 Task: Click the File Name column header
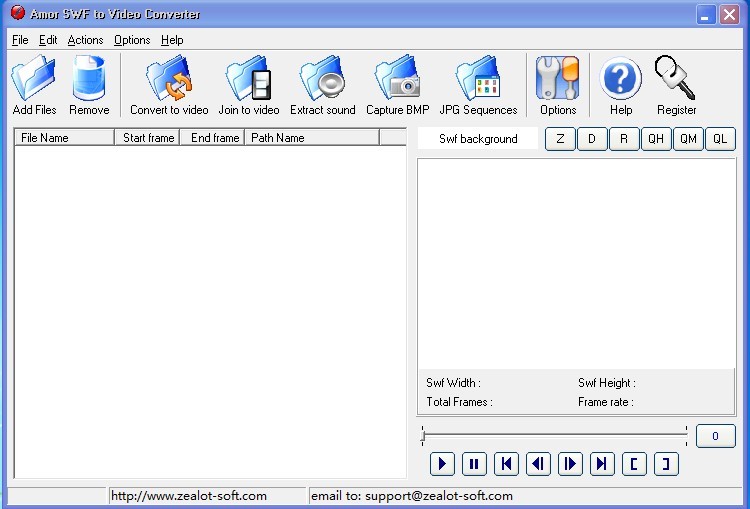[x=64, y=138]
